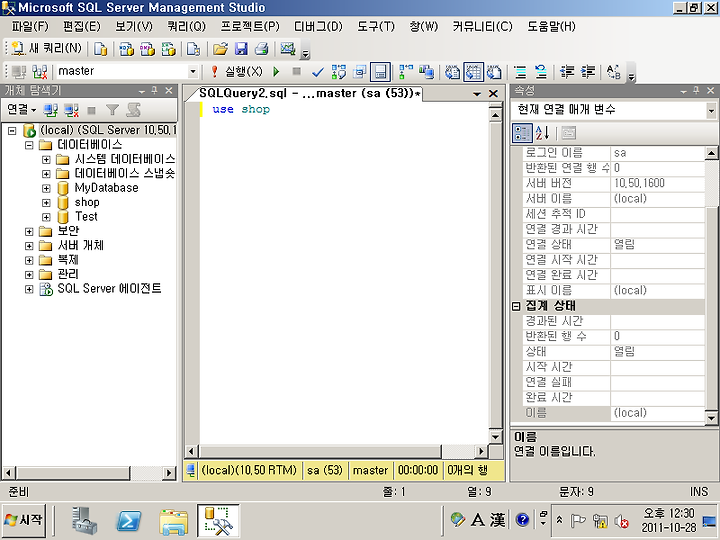Toggle the Results to Grid icon
720x540 pixels.
(x=473, y=72)
